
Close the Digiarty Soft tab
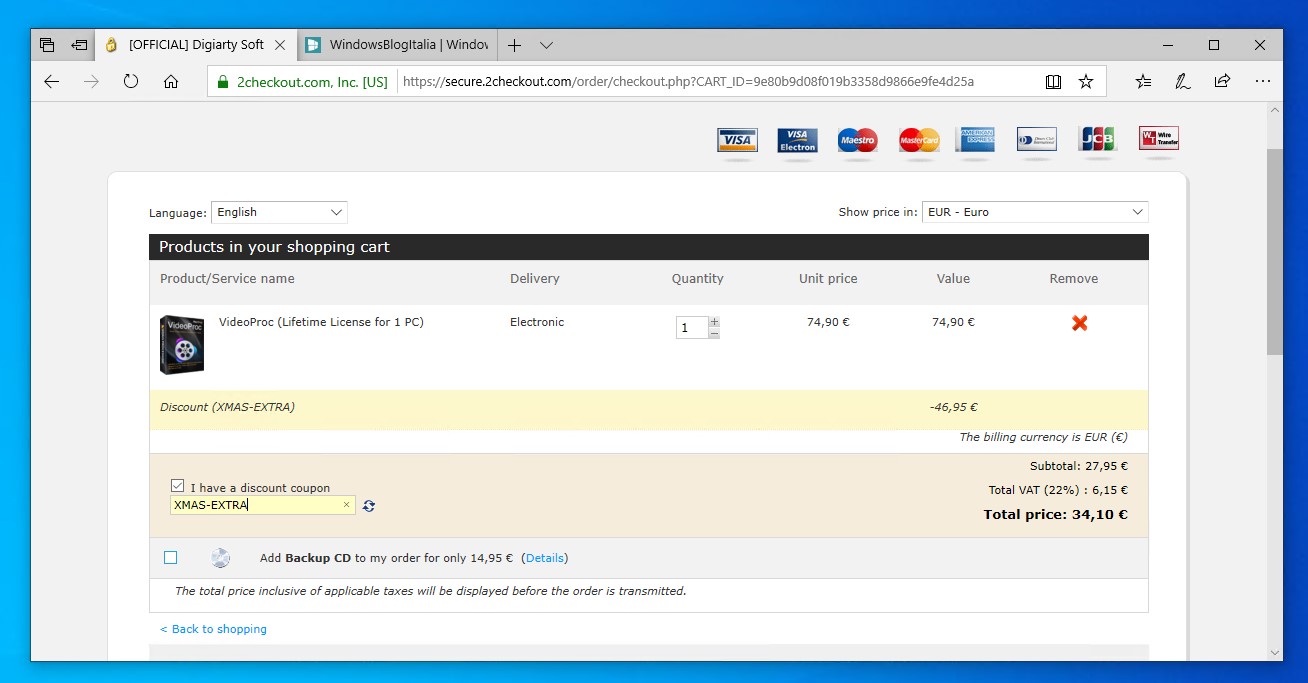[280, 45]
